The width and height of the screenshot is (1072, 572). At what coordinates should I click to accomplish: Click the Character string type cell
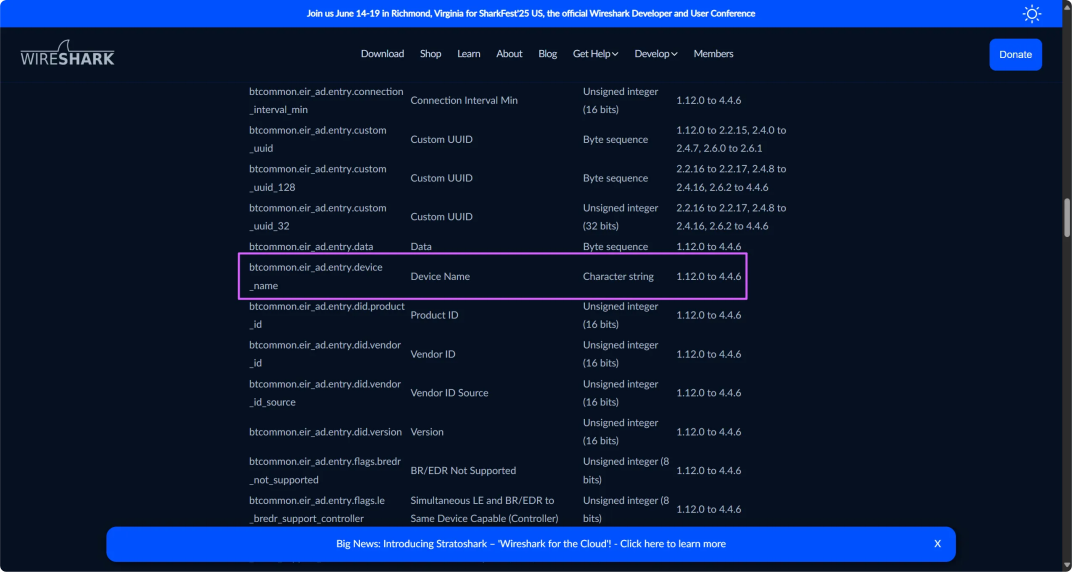point(618,276)
